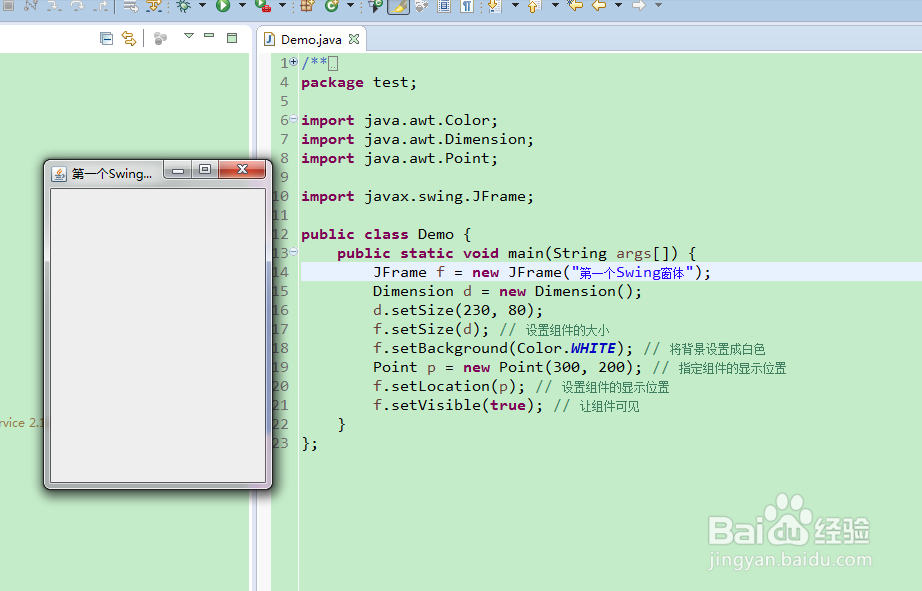
Task: Run the Demo application with the green Run icon
Action: [222, 9]
